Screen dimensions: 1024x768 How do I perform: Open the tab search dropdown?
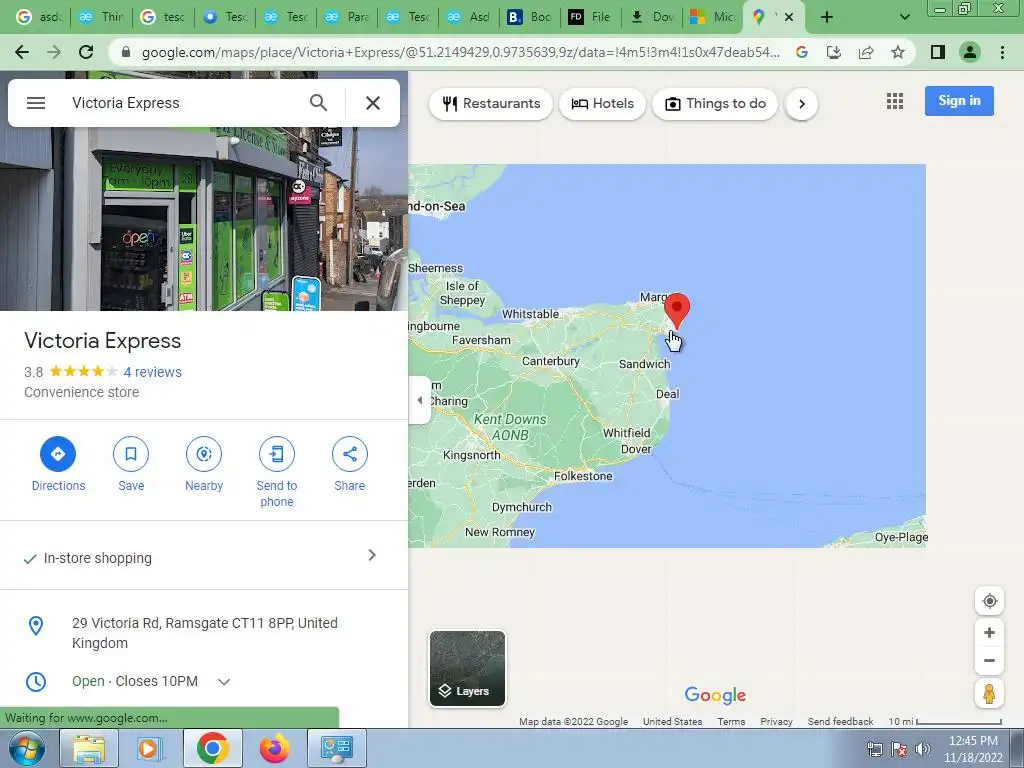point(904,18)
